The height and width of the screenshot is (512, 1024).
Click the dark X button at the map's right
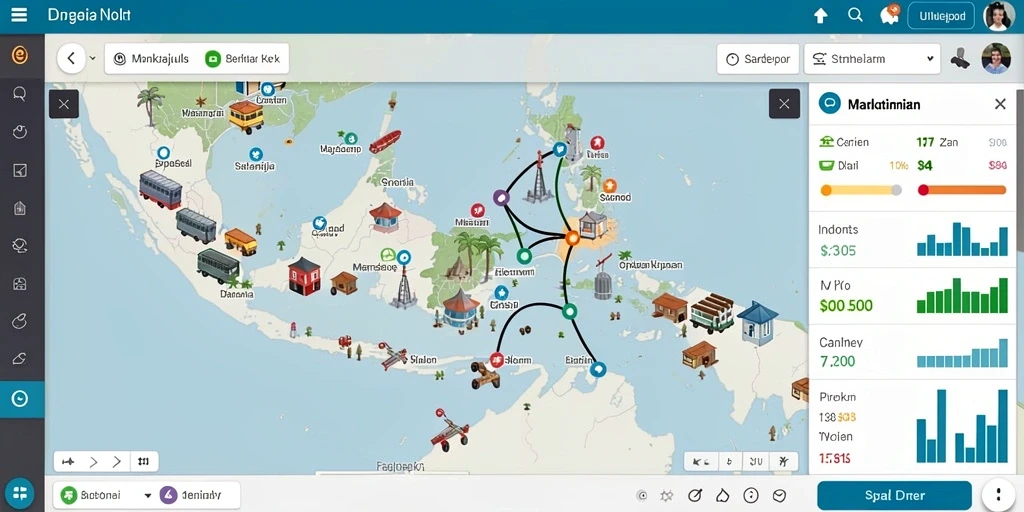click(784, 104)
